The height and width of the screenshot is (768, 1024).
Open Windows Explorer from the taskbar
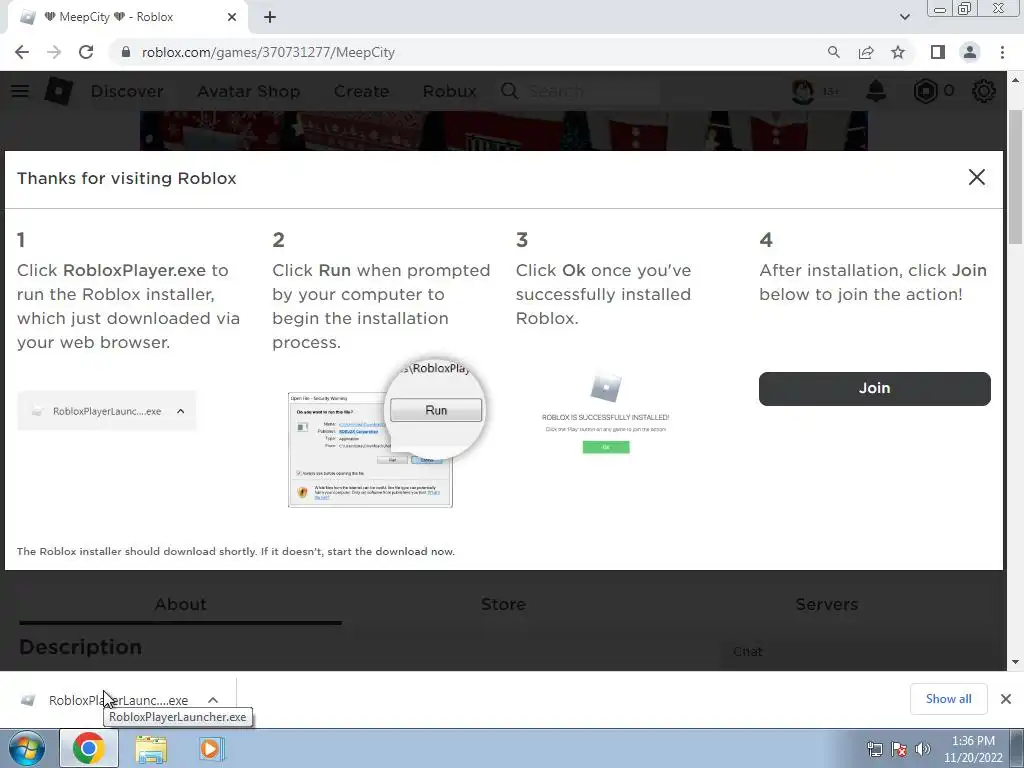coord(151,749)
